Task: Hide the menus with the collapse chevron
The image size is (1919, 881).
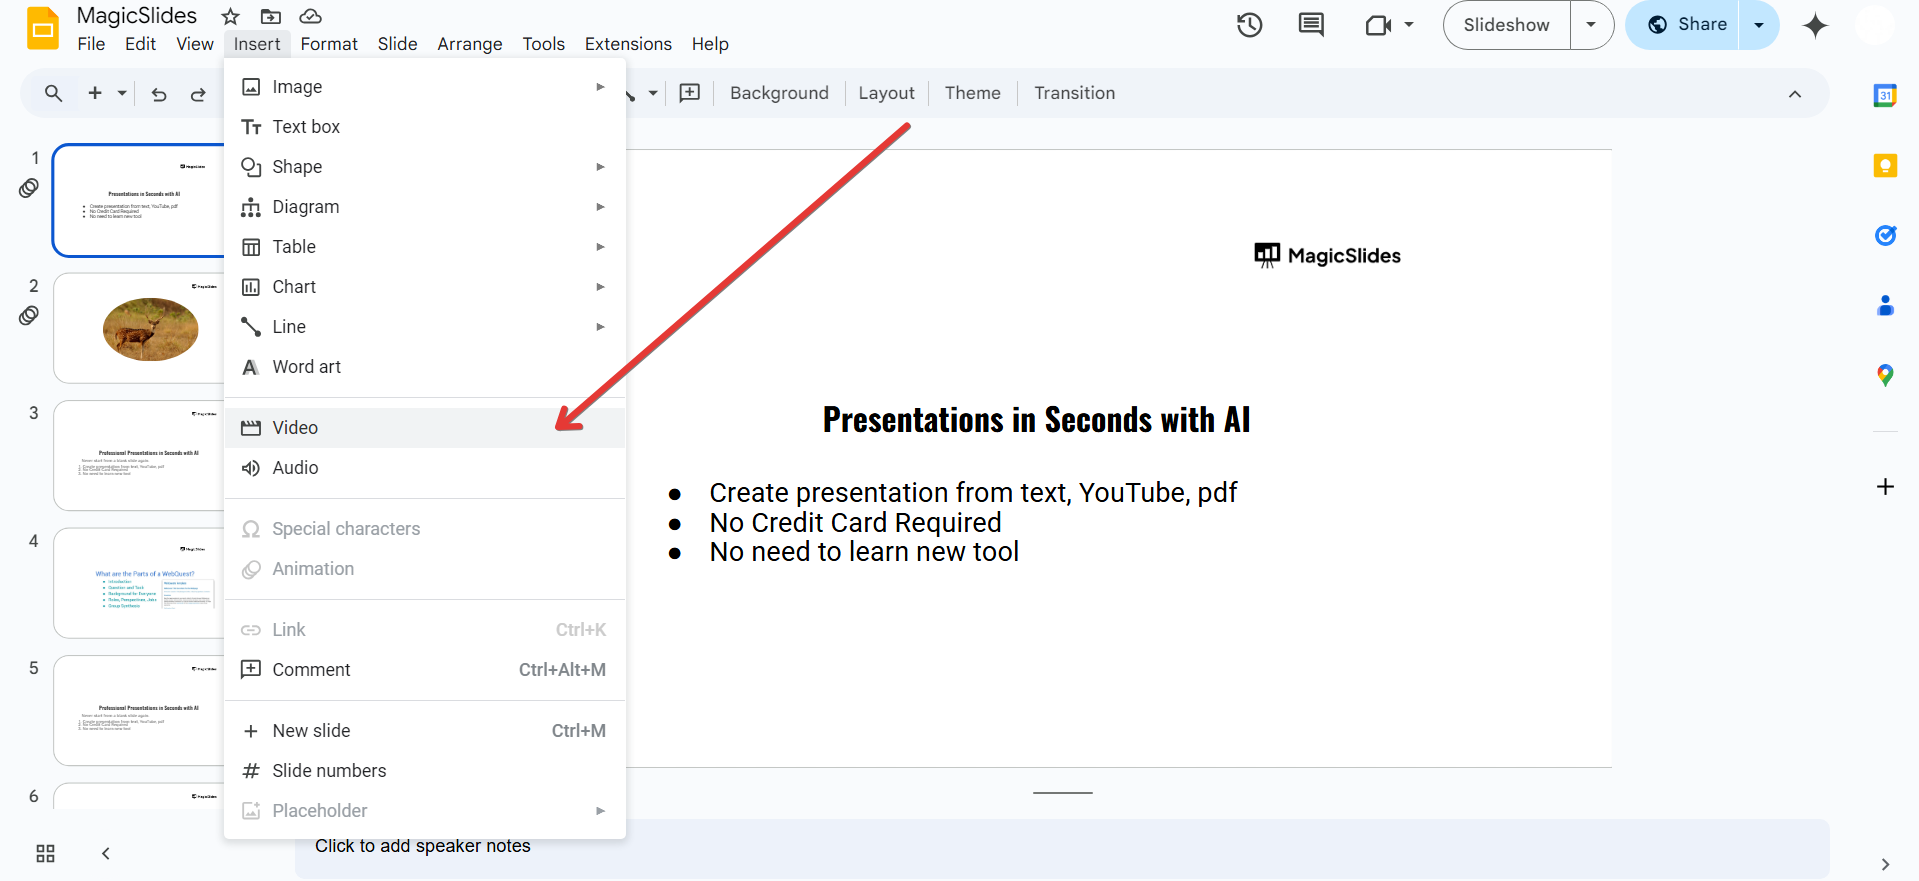Action: 1795,94
